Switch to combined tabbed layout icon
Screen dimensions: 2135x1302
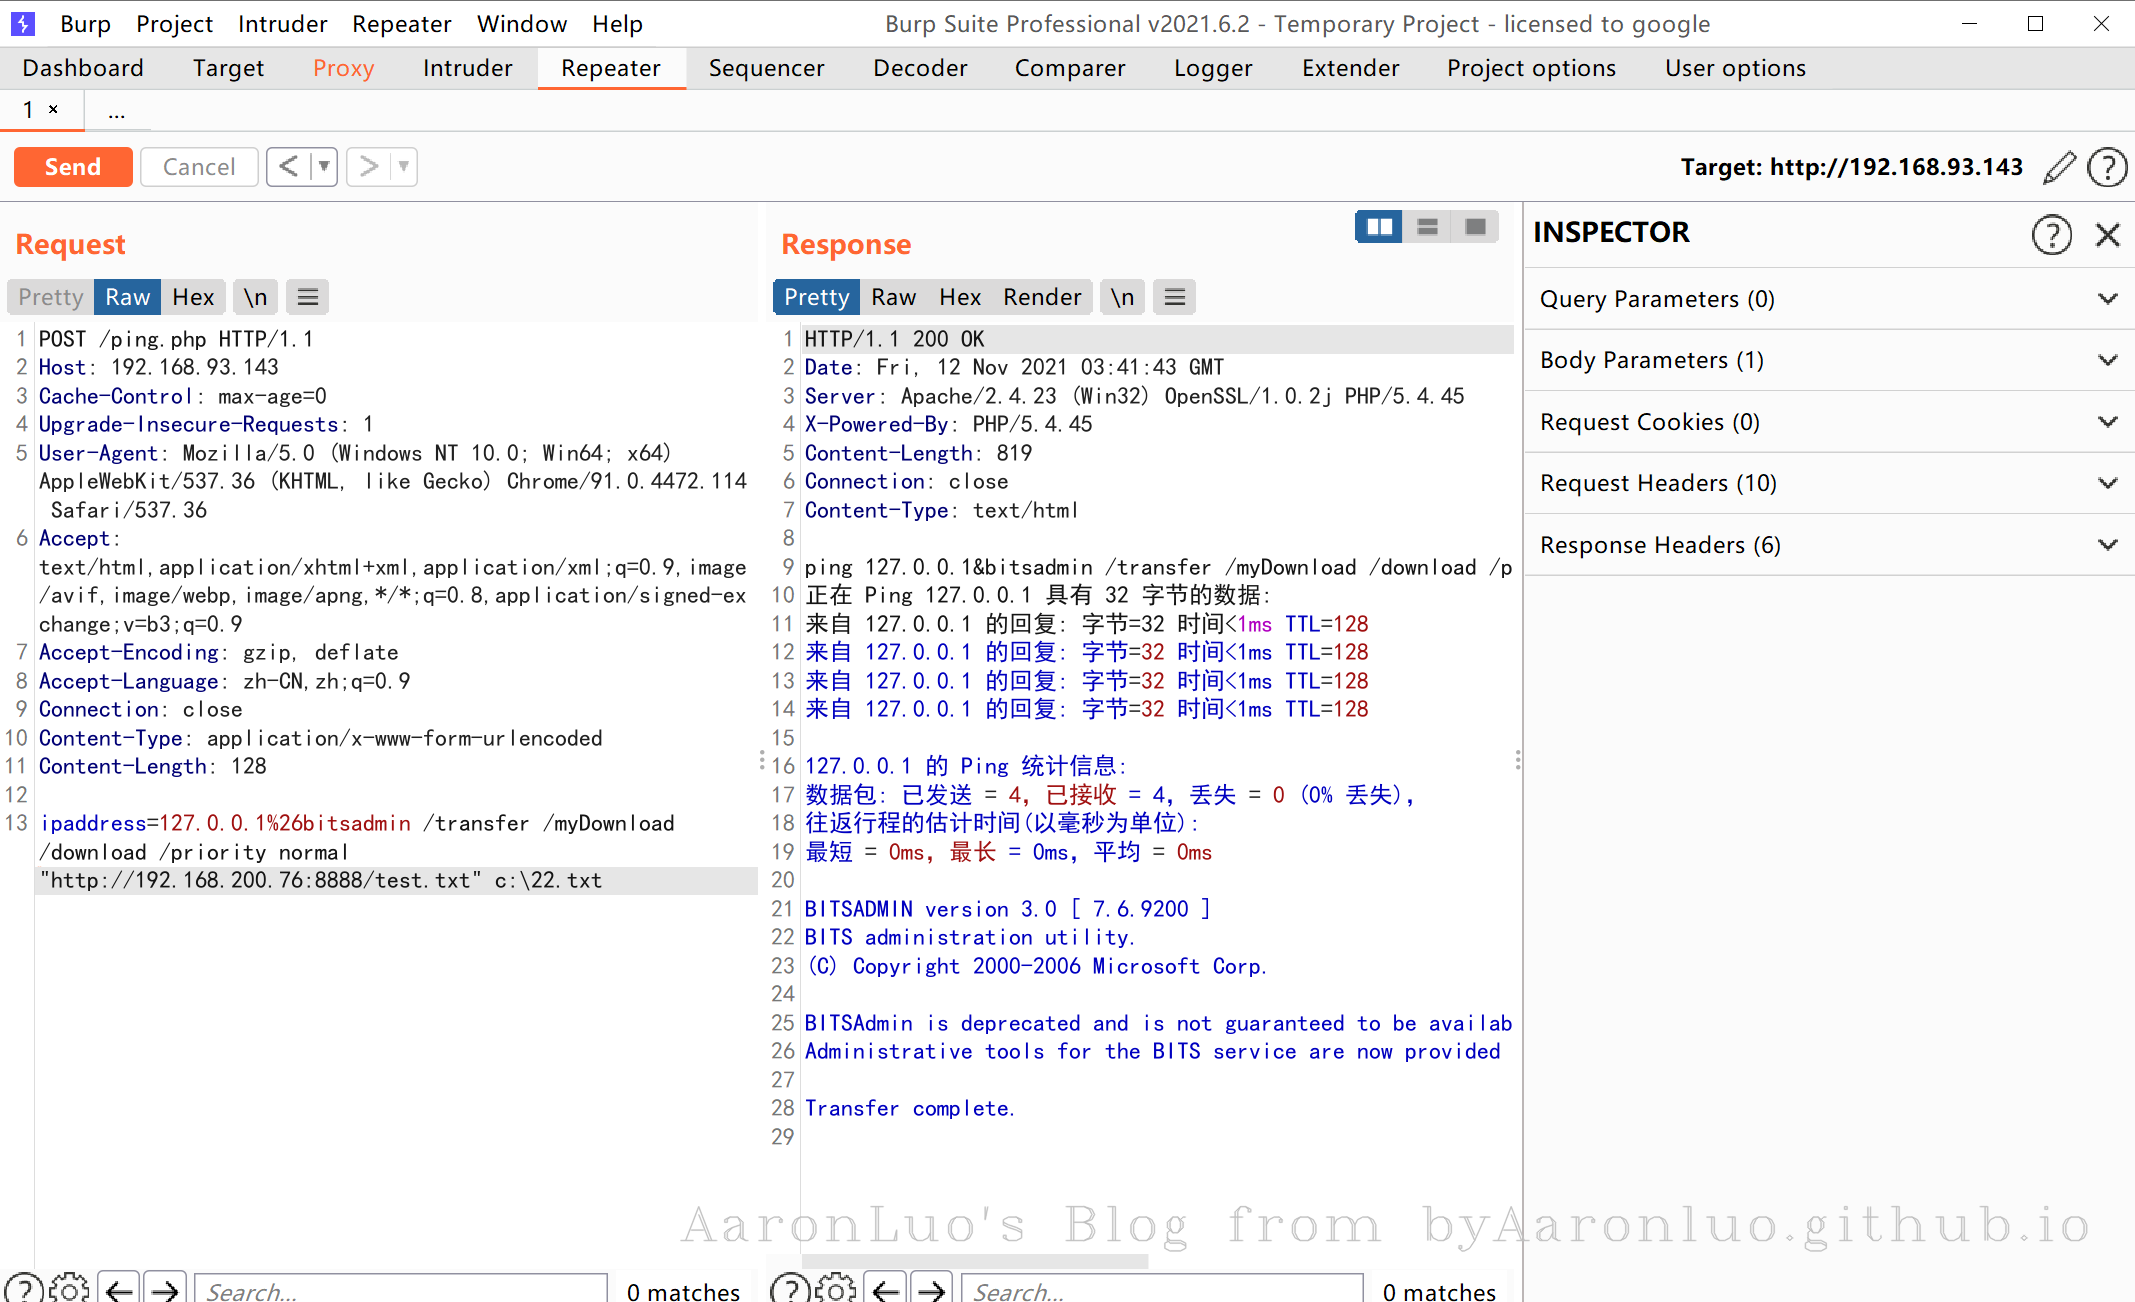coord(1475,227)
